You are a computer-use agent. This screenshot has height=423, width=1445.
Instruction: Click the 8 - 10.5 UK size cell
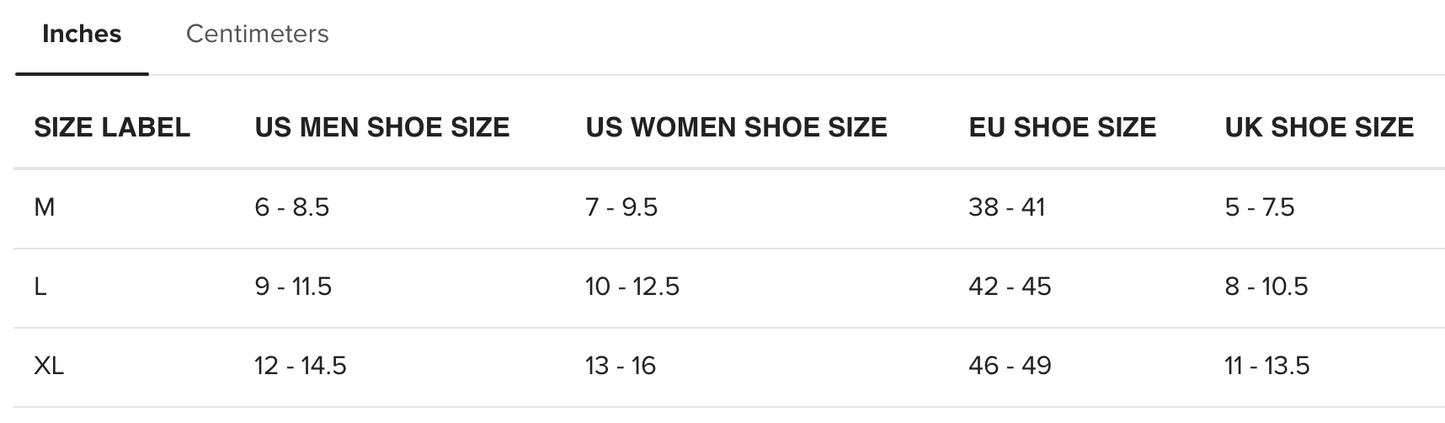[x=1266, y=287]
